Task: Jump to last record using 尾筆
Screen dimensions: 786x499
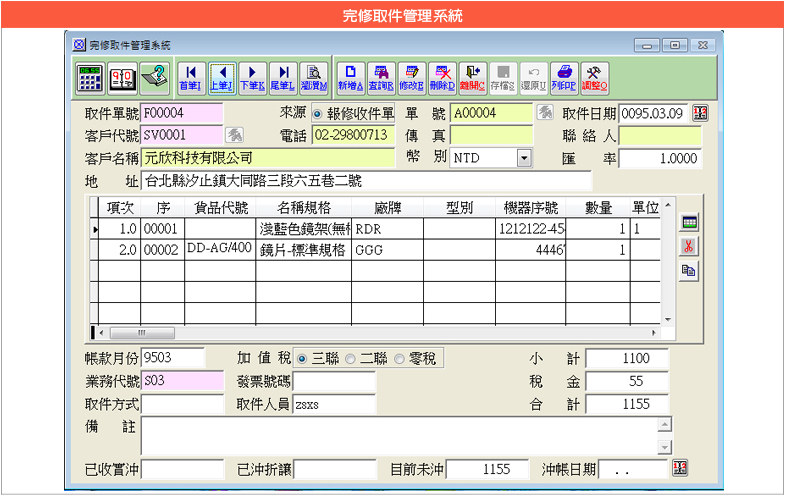Action: pyautogui.click(x=285, y=75)
